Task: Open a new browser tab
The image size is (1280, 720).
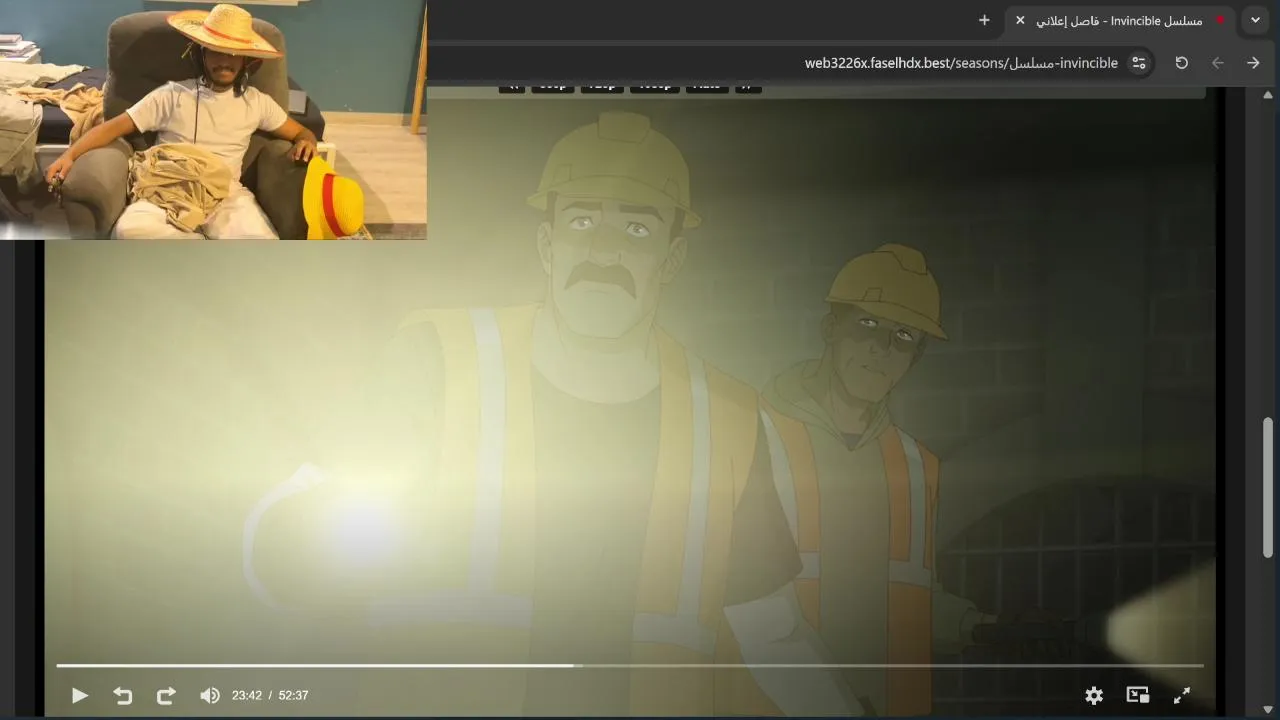Action: 984,20
